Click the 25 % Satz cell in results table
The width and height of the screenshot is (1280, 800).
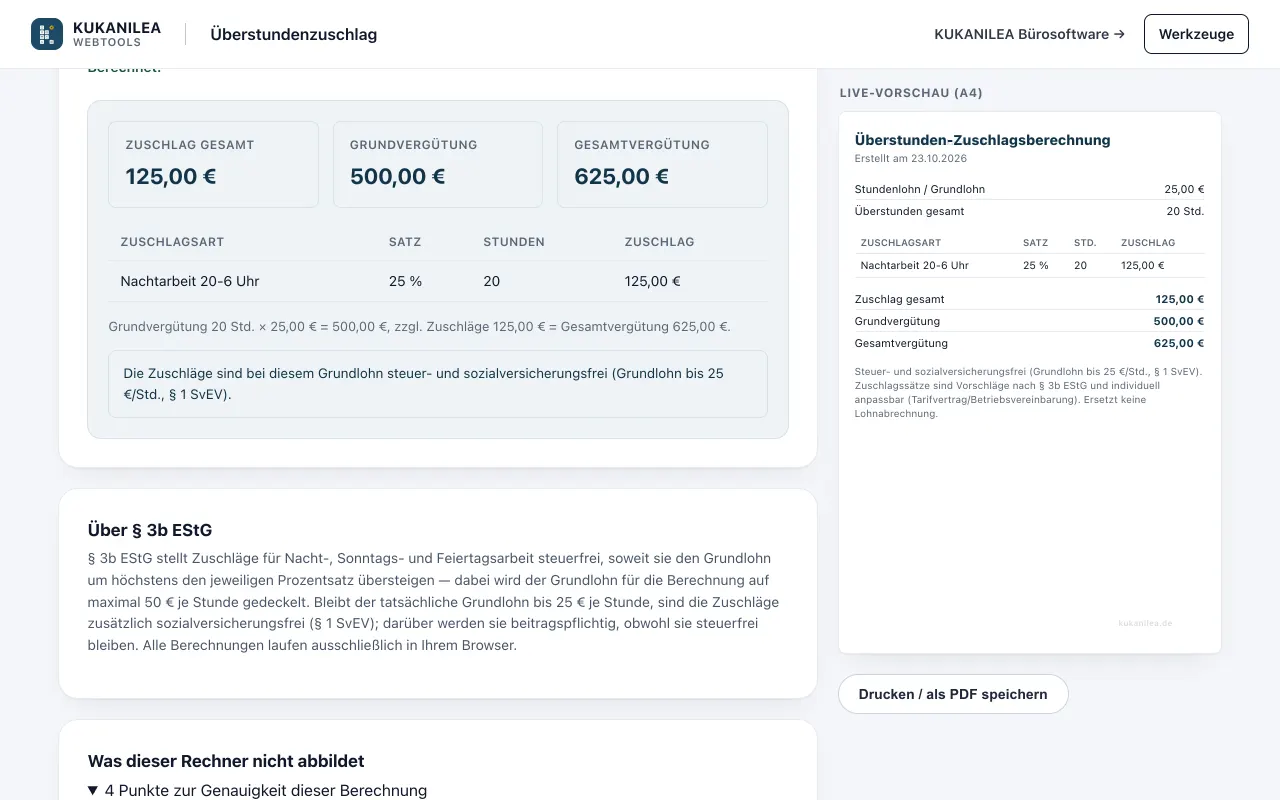tap(405, 281)
